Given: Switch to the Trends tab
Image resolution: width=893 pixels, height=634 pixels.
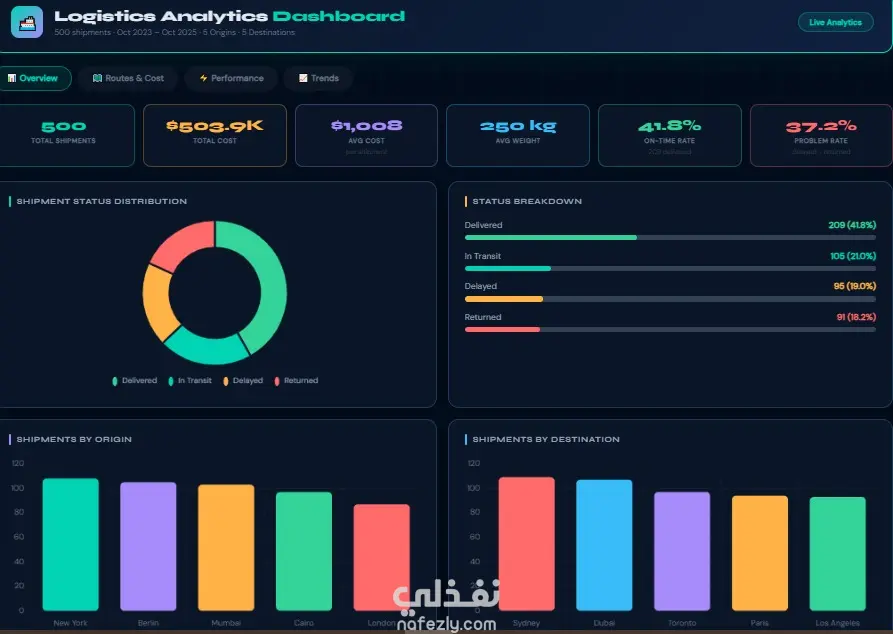Looking at the screenshot, I should (x=319, y=78).
